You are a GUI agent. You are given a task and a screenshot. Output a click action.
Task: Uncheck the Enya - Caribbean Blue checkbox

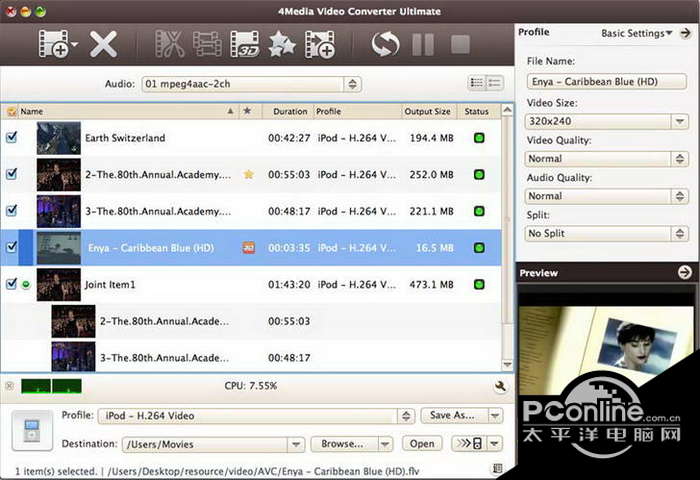coord(12,247)
